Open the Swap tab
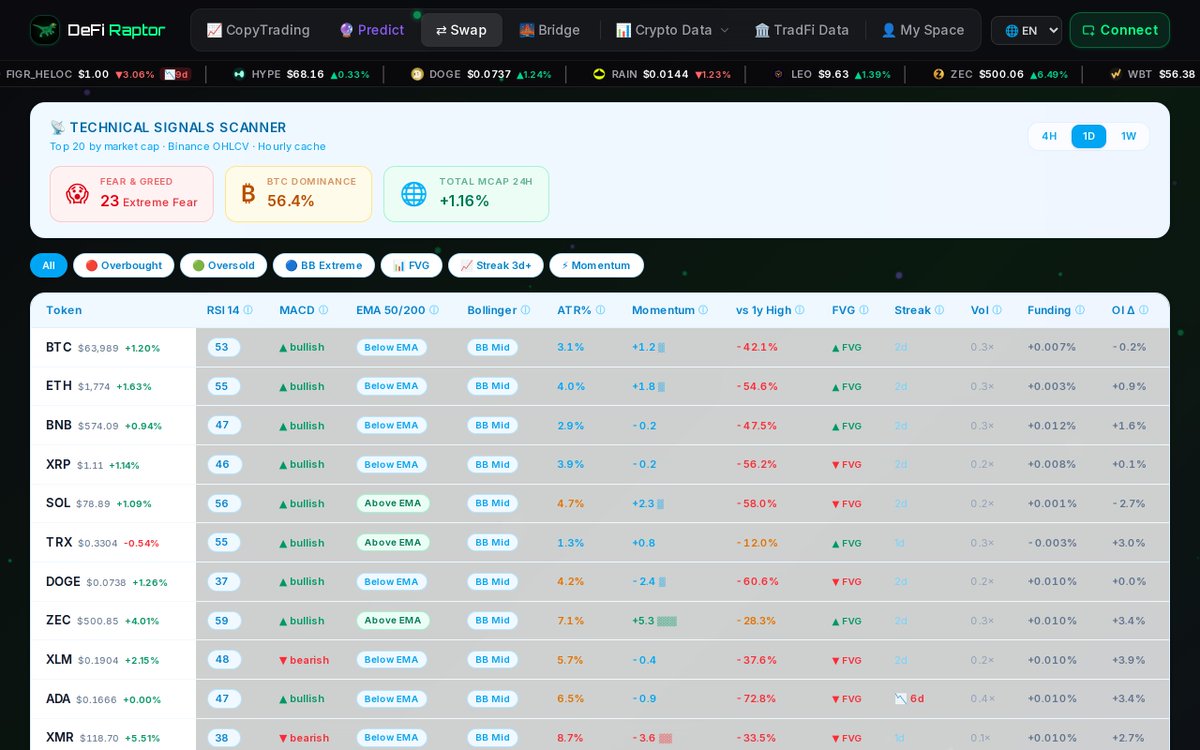 (x=461, y=30)
